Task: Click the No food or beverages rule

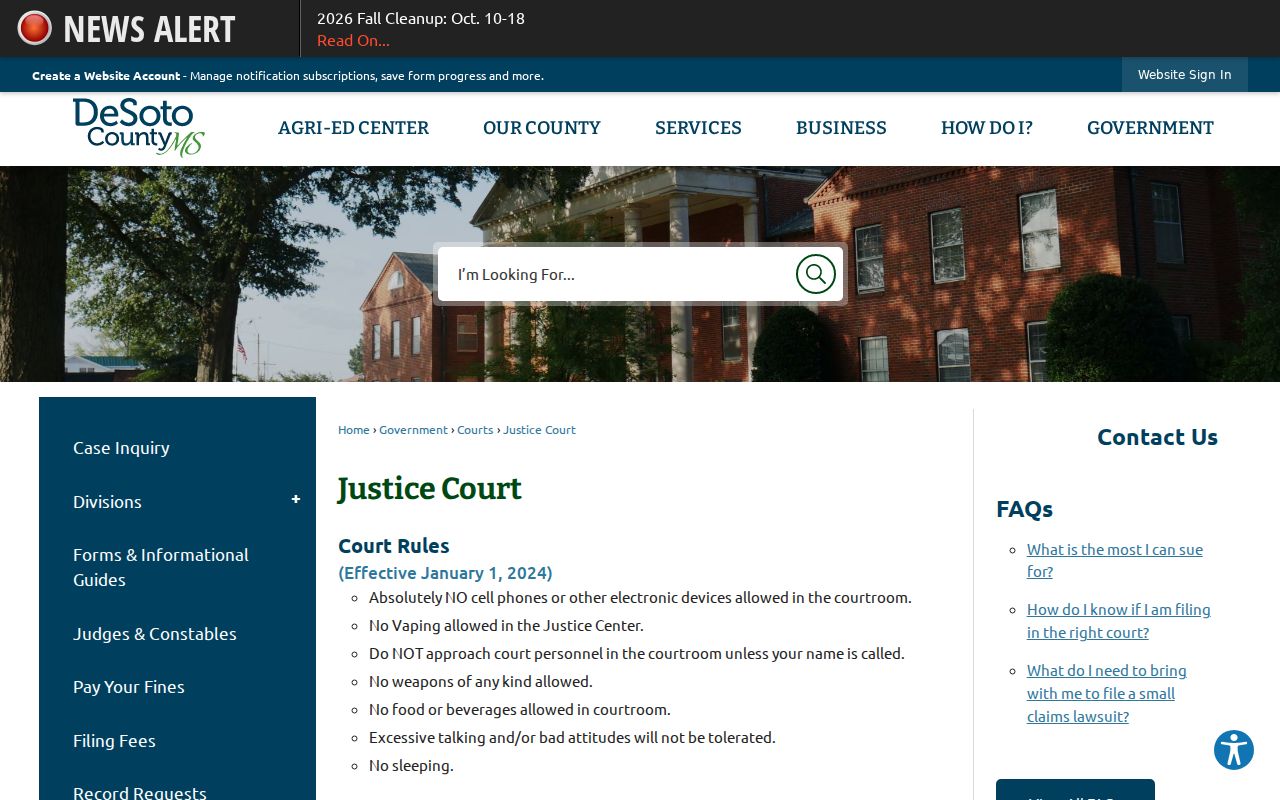Action: 520,710
